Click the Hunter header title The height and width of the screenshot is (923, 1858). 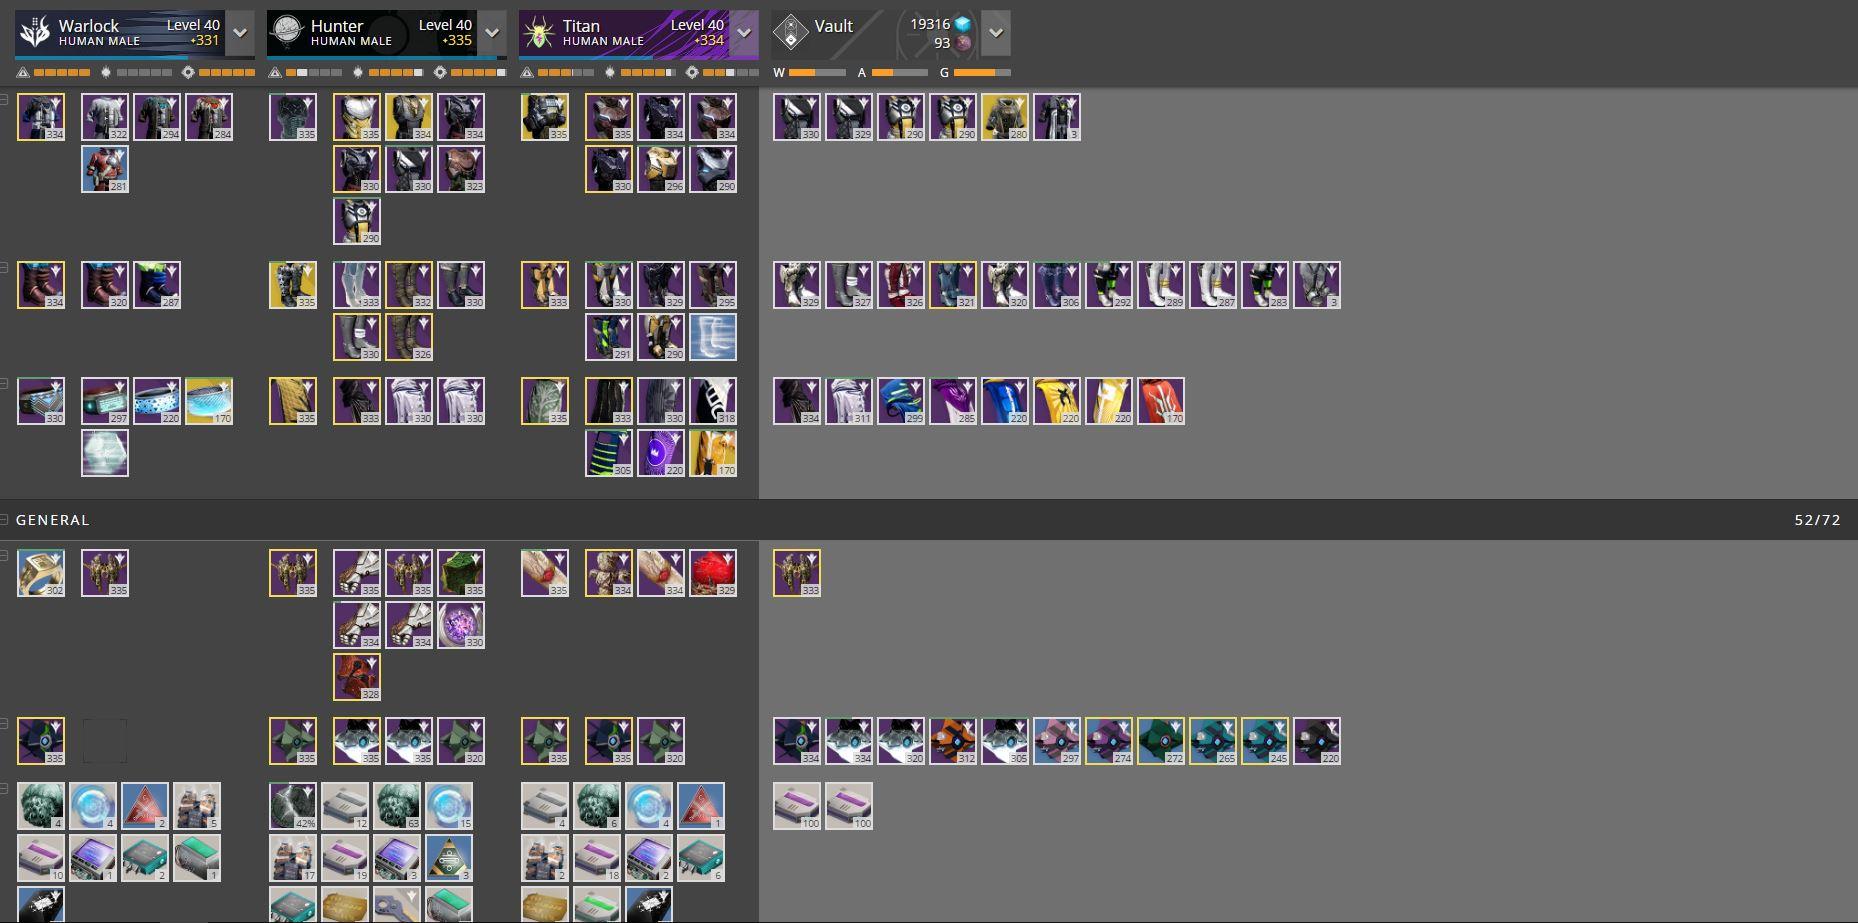point(337,26)
